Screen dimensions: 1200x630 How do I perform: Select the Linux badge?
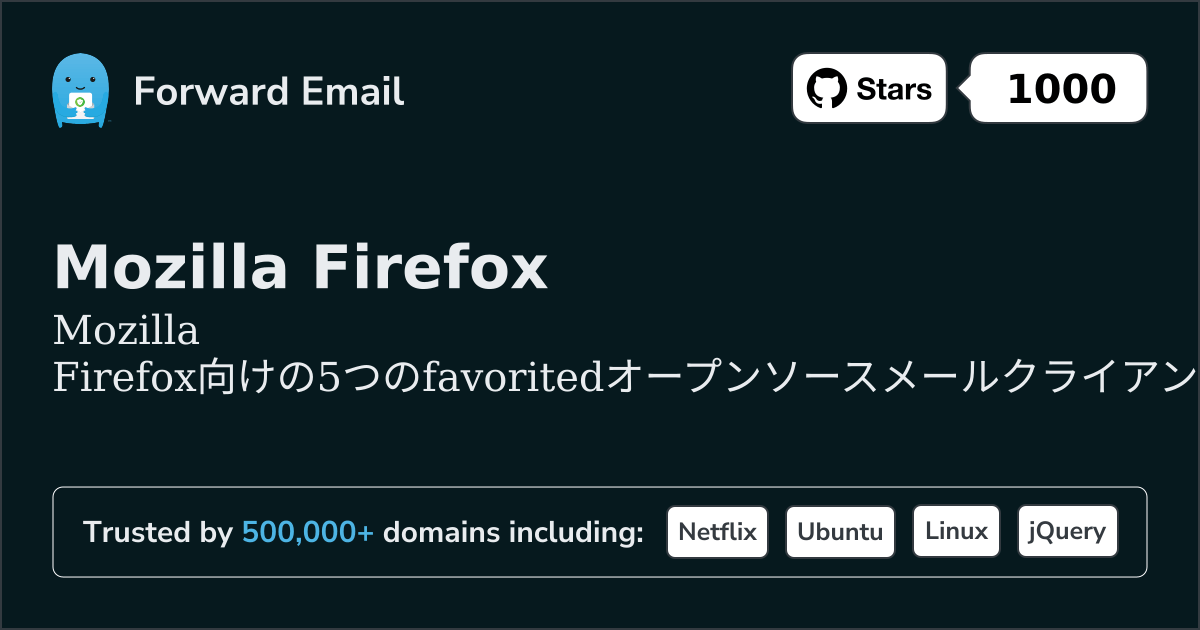click(x=956, y=531)
